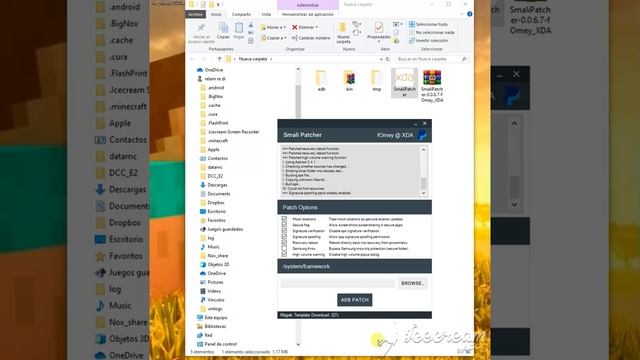Click the PayPal donate icon in Smali Patcher
This screenshot has width=640, height=360.
click(422, 135)
